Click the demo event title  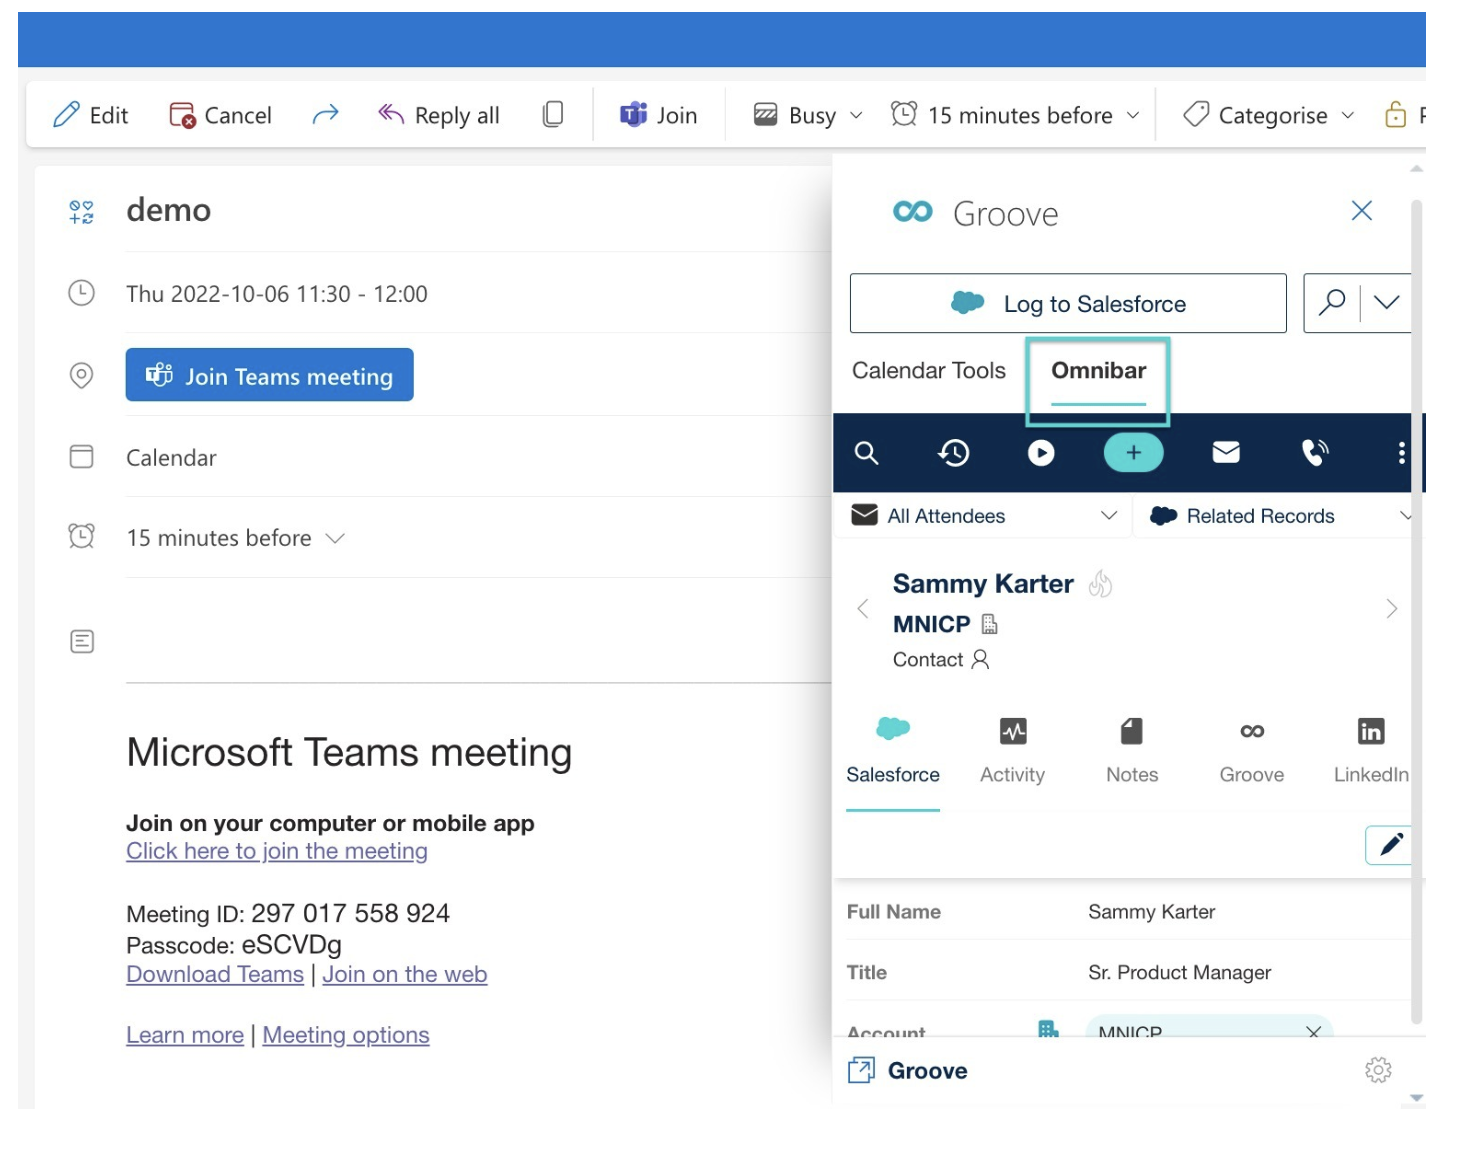tap(168, 210)
